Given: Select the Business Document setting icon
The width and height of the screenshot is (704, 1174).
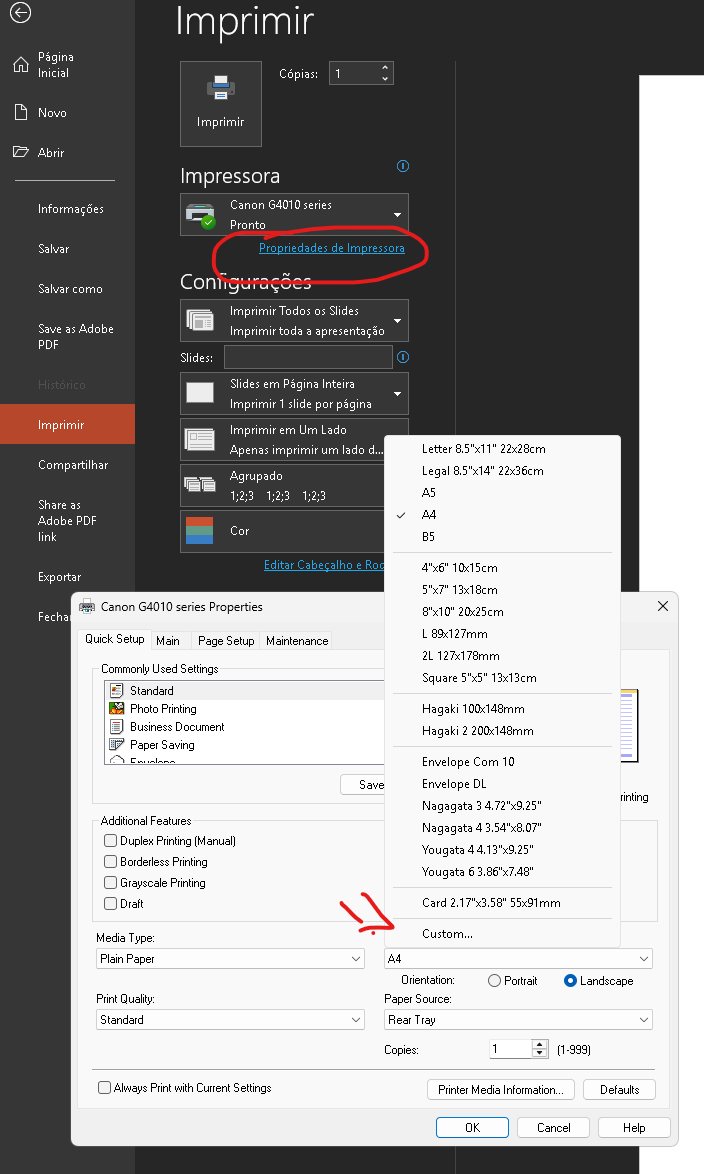Looking at the screenshot, I should click(116, 726).
